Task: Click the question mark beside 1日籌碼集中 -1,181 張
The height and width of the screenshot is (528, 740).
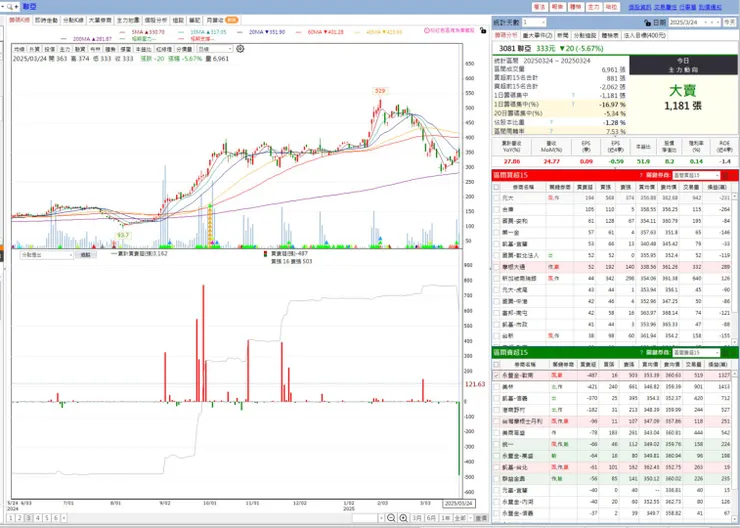Action: pos(573,95)
